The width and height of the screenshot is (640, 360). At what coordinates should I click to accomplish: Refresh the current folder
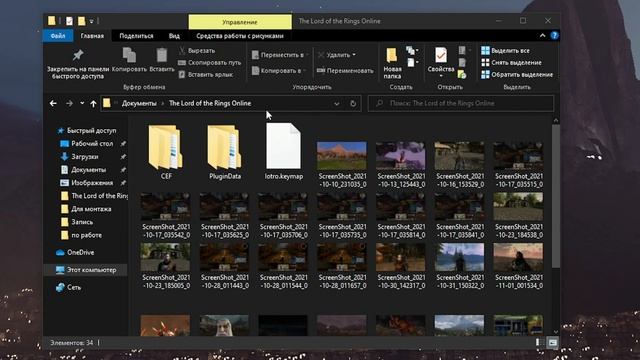353,104
